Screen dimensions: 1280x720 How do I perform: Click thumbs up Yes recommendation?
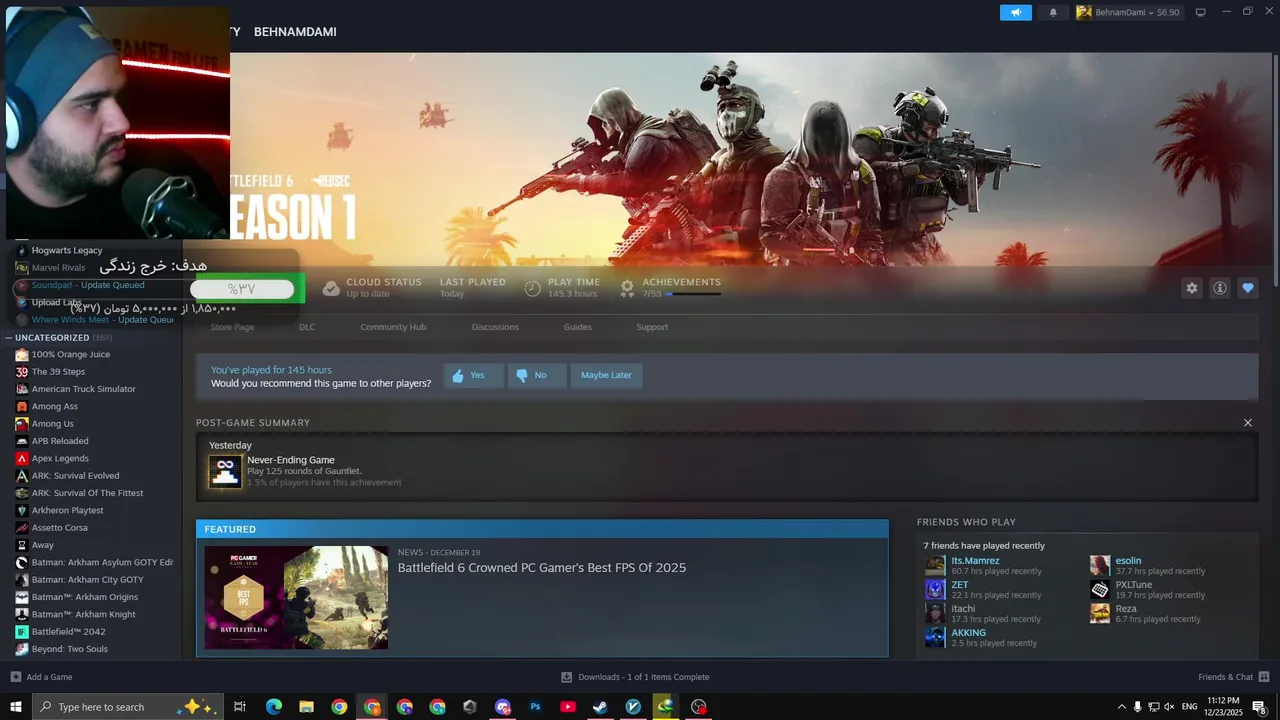[473, 375]
